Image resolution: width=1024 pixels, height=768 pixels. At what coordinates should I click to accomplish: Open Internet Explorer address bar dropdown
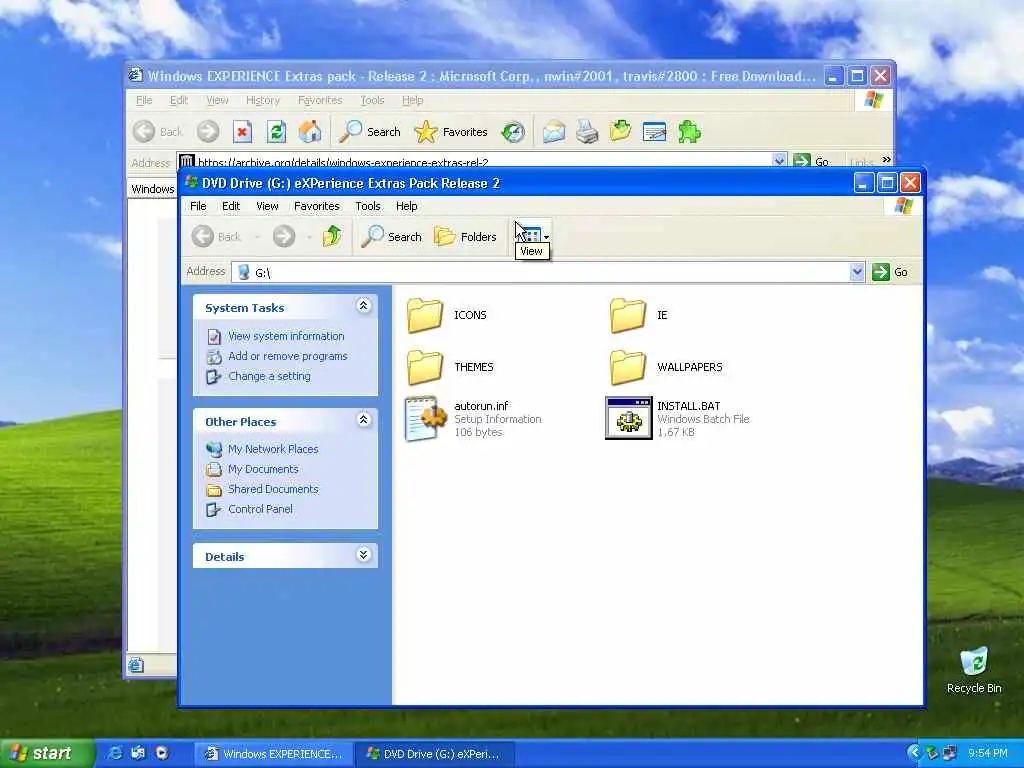(x=778, y=160)
